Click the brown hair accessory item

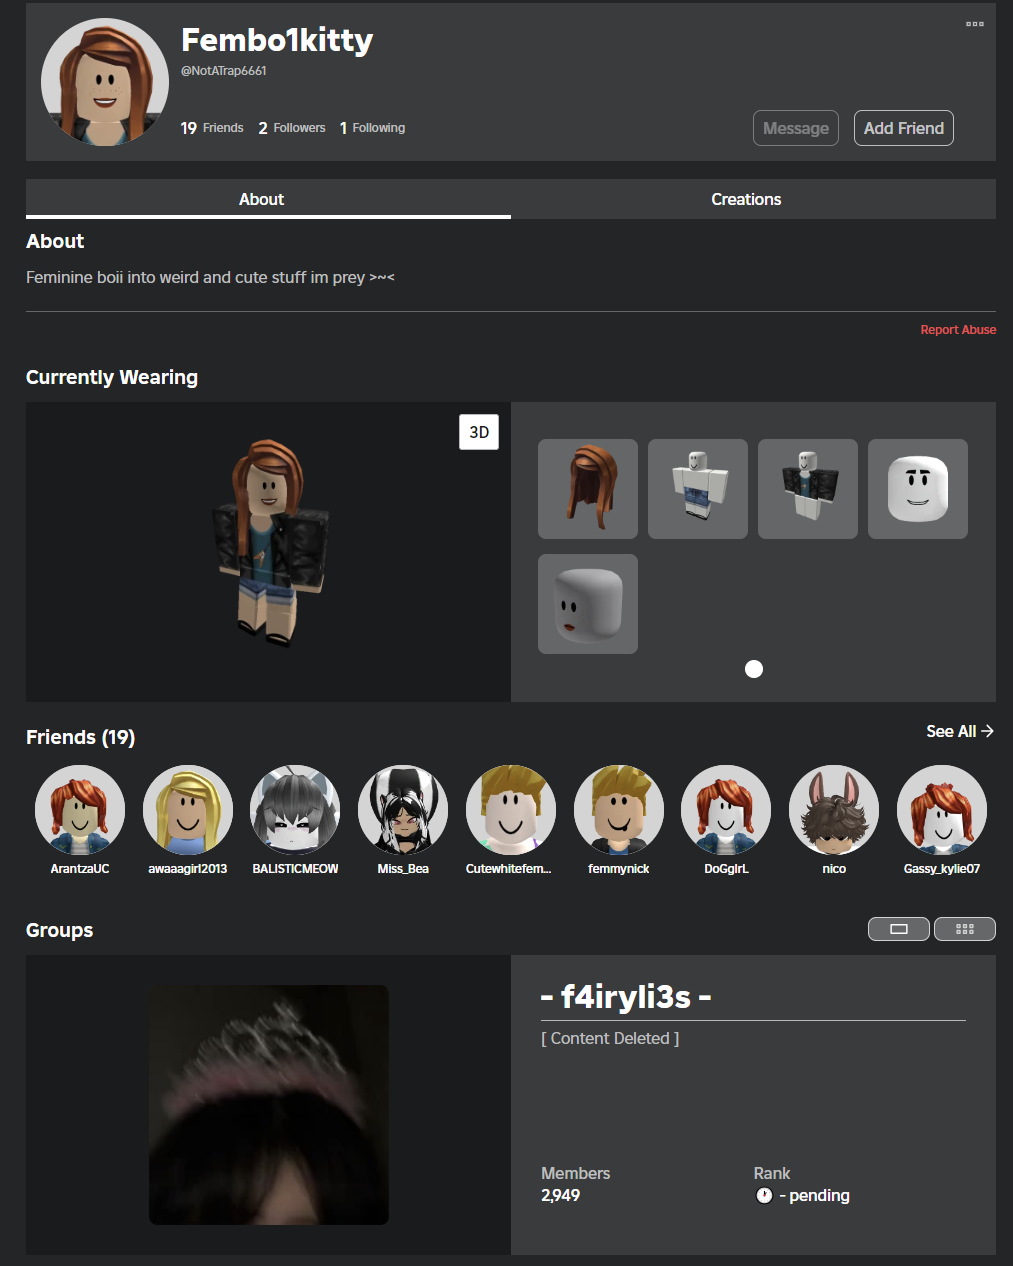(x=588, y=489)
